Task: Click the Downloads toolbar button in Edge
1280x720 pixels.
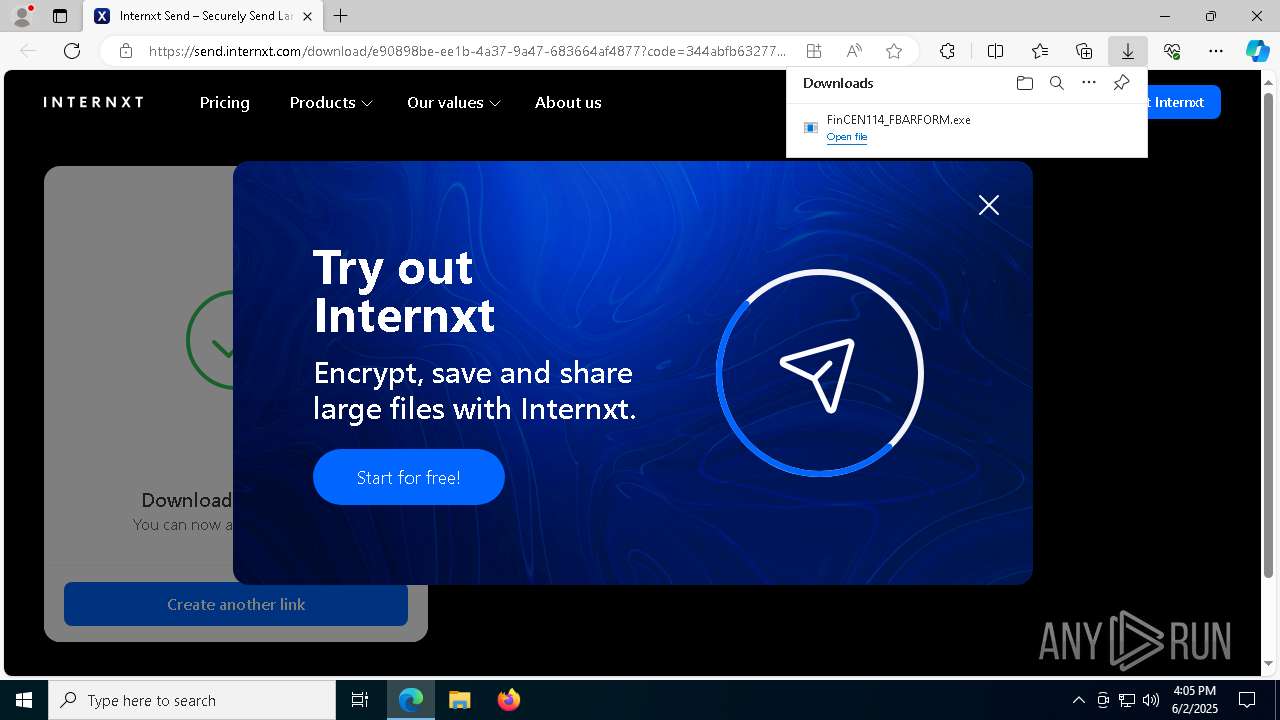Action: (x=1127, y=51)
